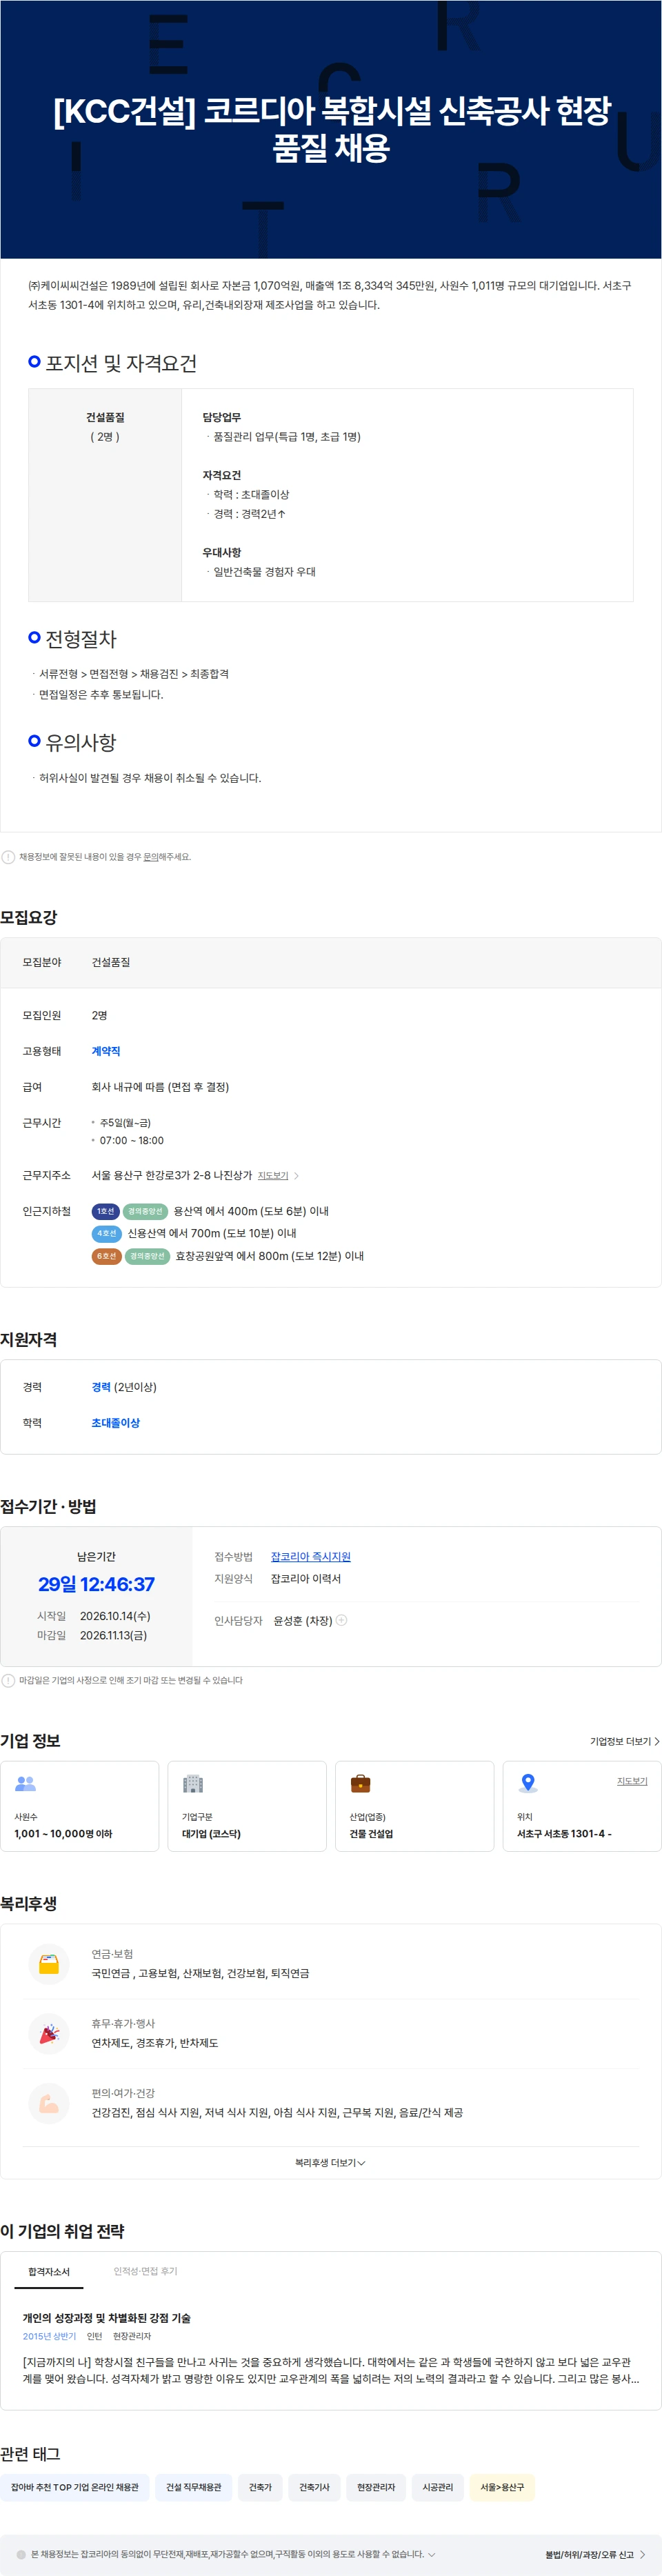Click the 신용산역 에서 700m station text
Image resolution: width=662 pixels, height=2576 pixels.
coord(212,1234)
